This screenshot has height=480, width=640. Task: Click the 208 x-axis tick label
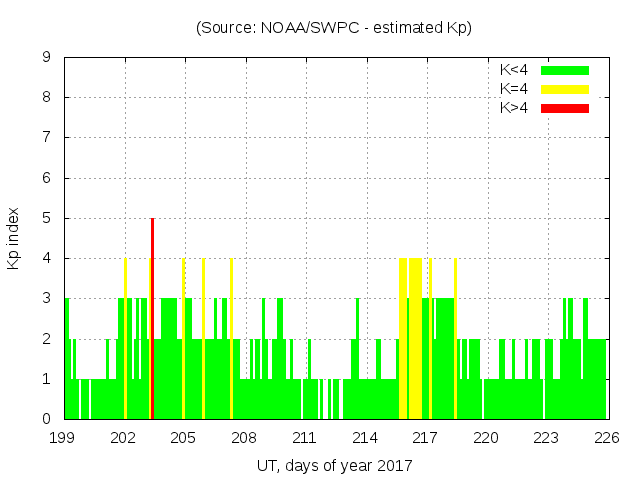coord(244,438)
